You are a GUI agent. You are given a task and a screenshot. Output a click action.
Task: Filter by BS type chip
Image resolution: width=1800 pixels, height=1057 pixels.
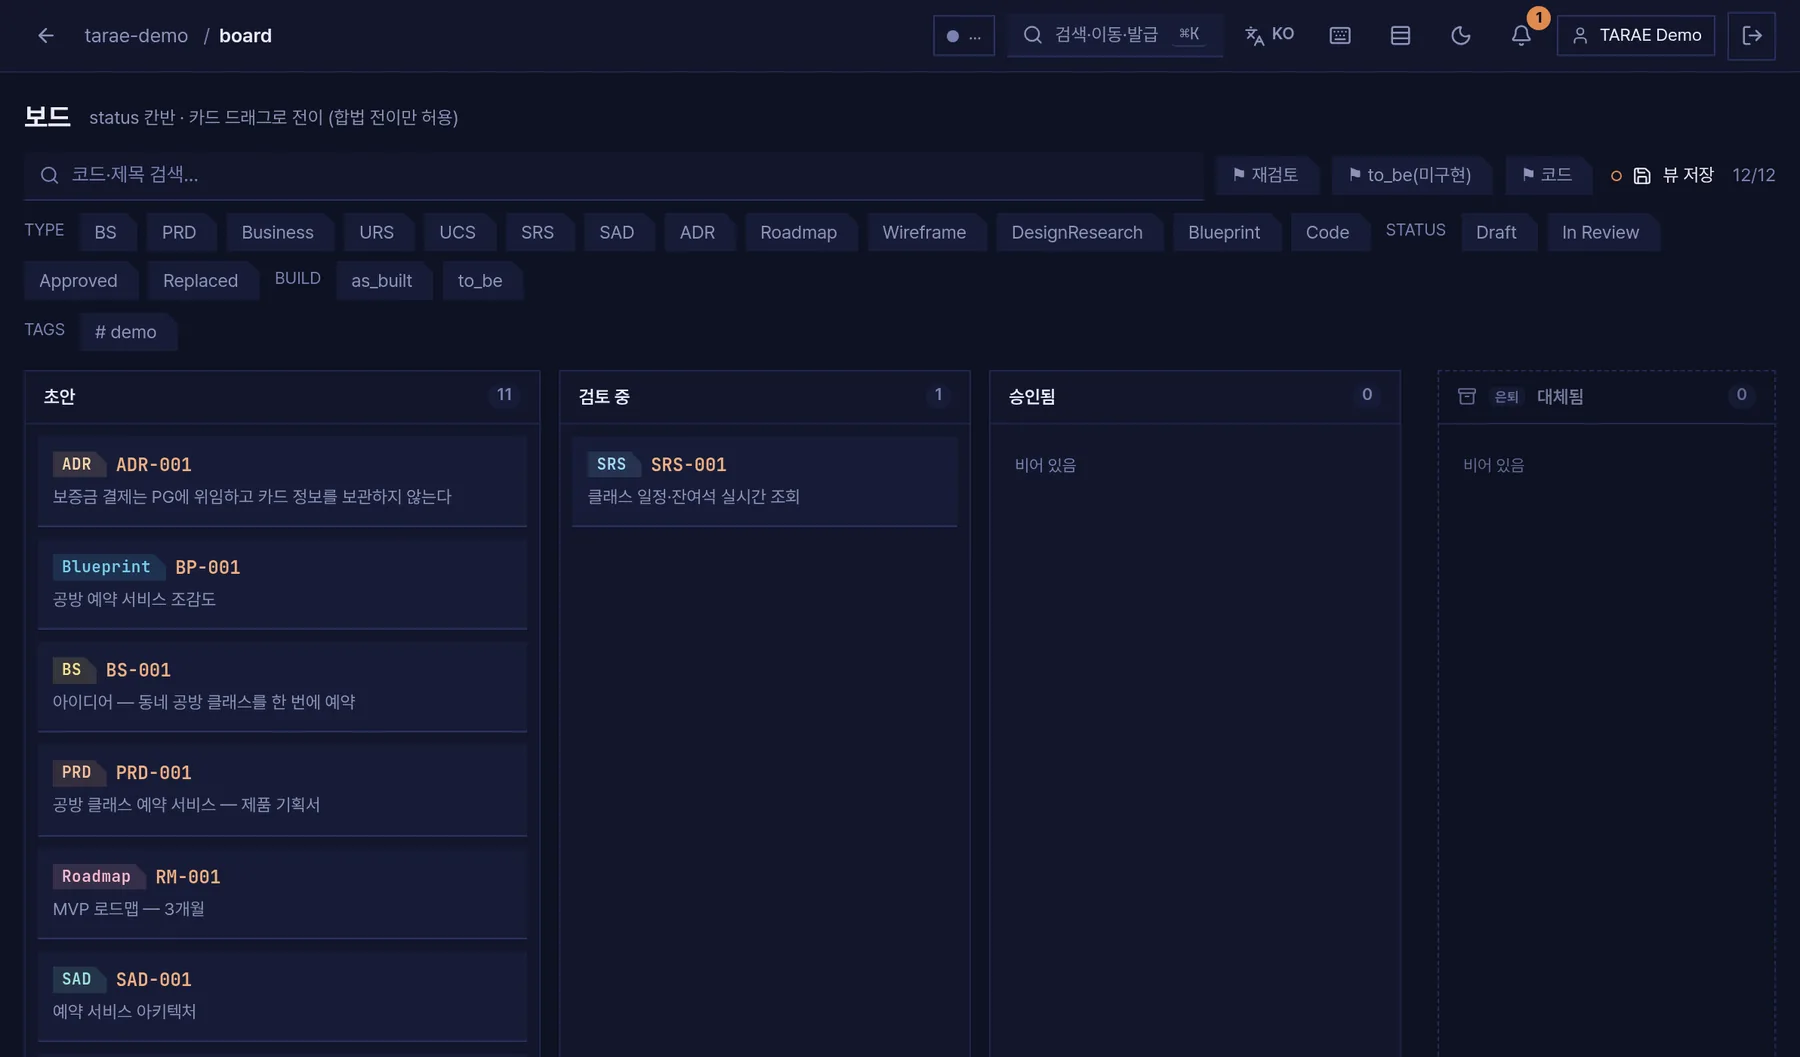pos(106,232)
